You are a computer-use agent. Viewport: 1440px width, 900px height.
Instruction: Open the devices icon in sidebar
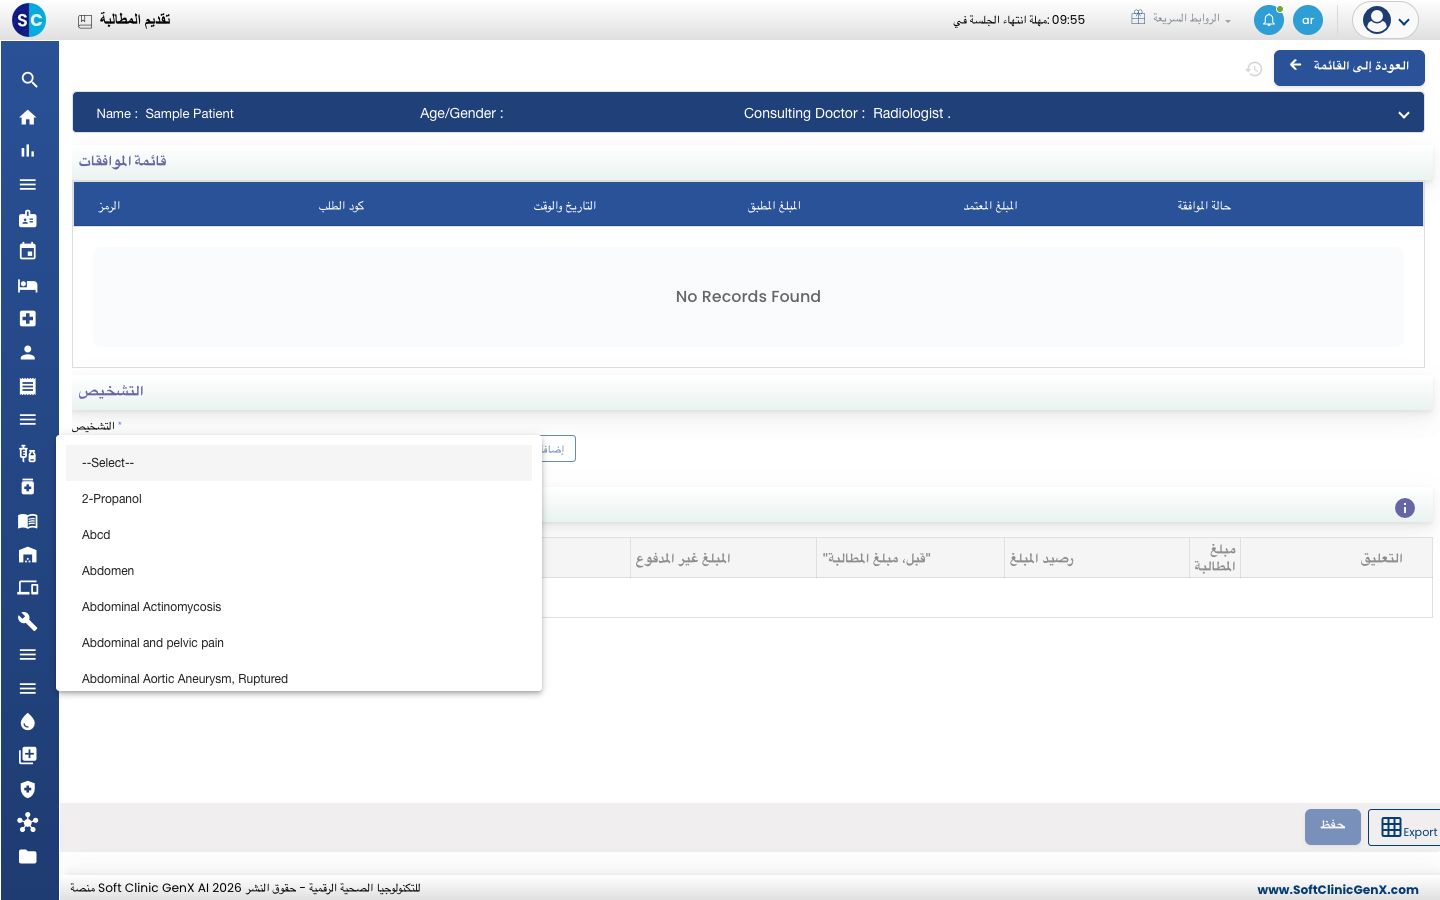coord(28,588)
